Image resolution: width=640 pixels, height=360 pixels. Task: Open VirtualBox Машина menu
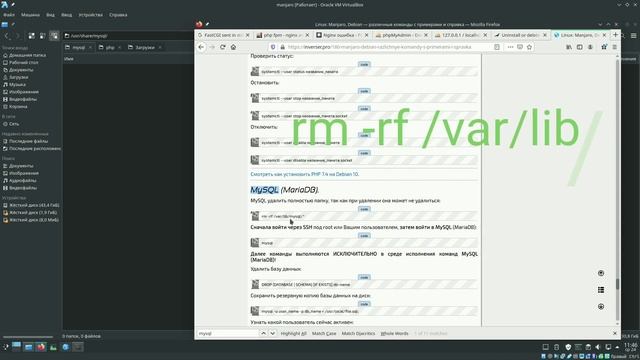(x=30, y=15)
